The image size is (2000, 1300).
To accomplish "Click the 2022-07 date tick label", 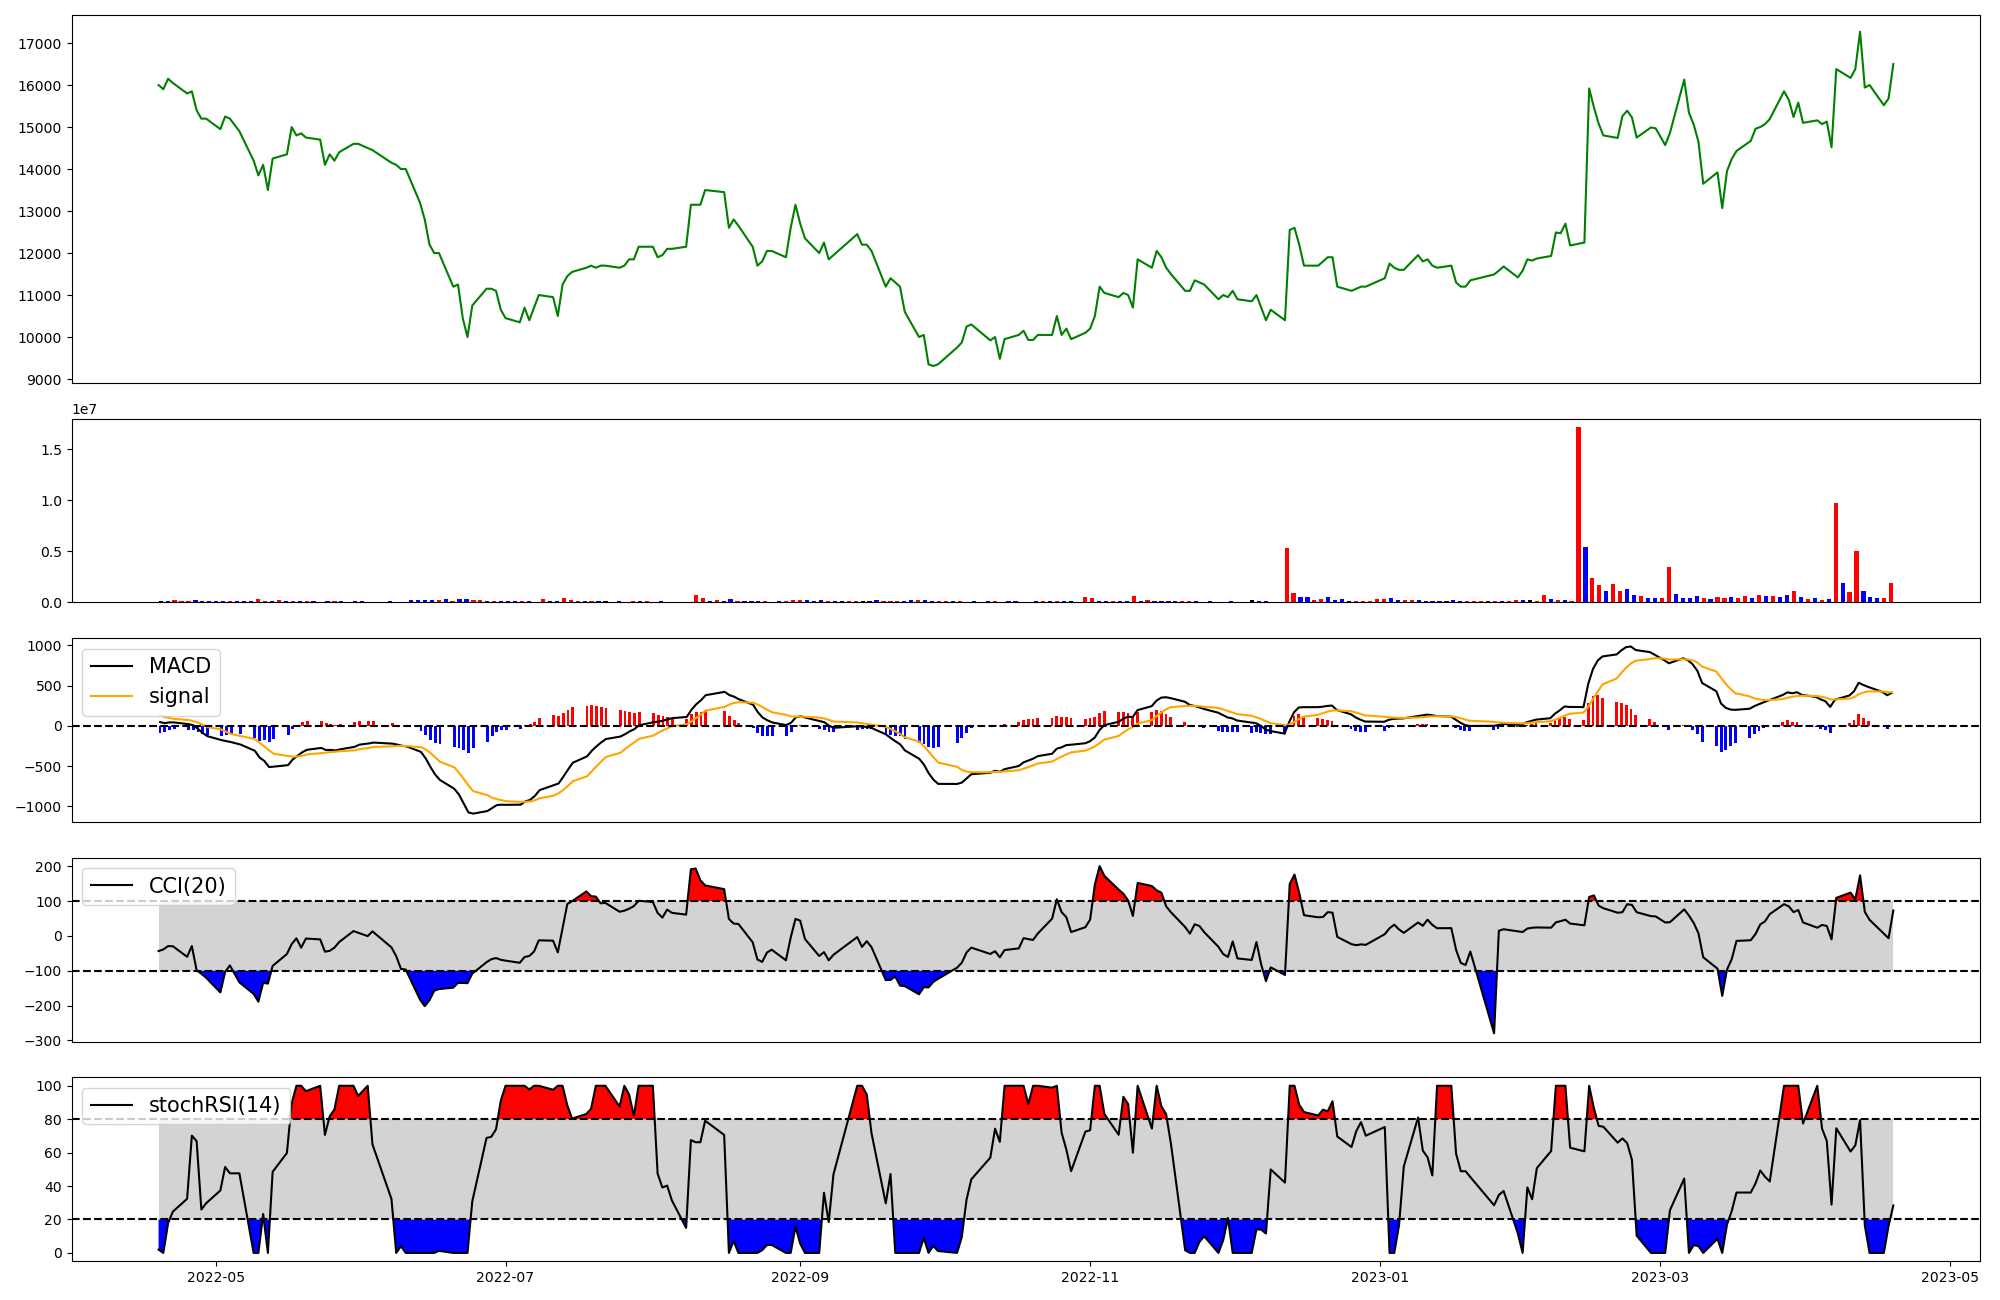I will [x=506, y=1277].
